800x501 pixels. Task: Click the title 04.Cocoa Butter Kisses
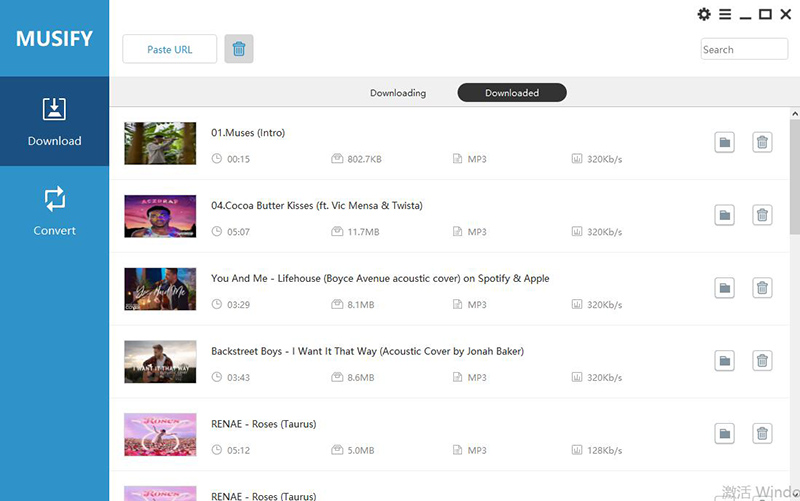(x=317, y=206)
